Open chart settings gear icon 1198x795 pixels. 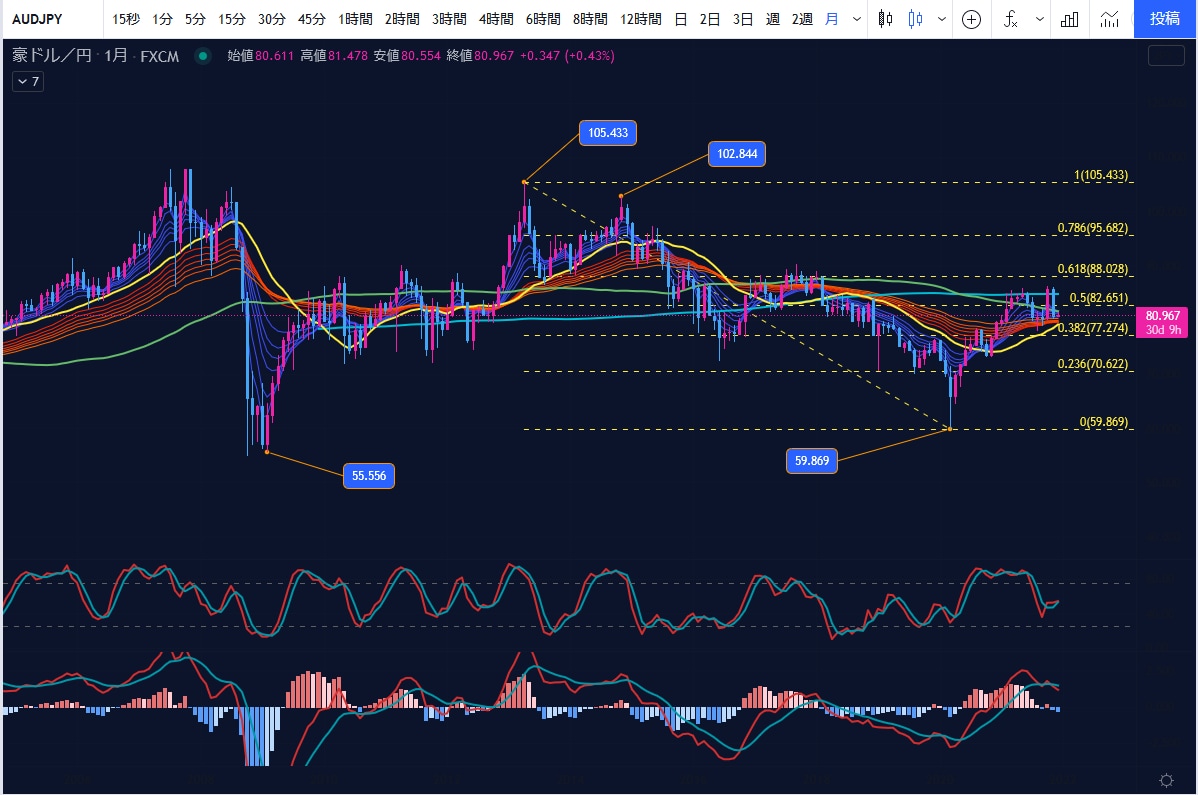pyautogui.click(x=1166, y=780)
